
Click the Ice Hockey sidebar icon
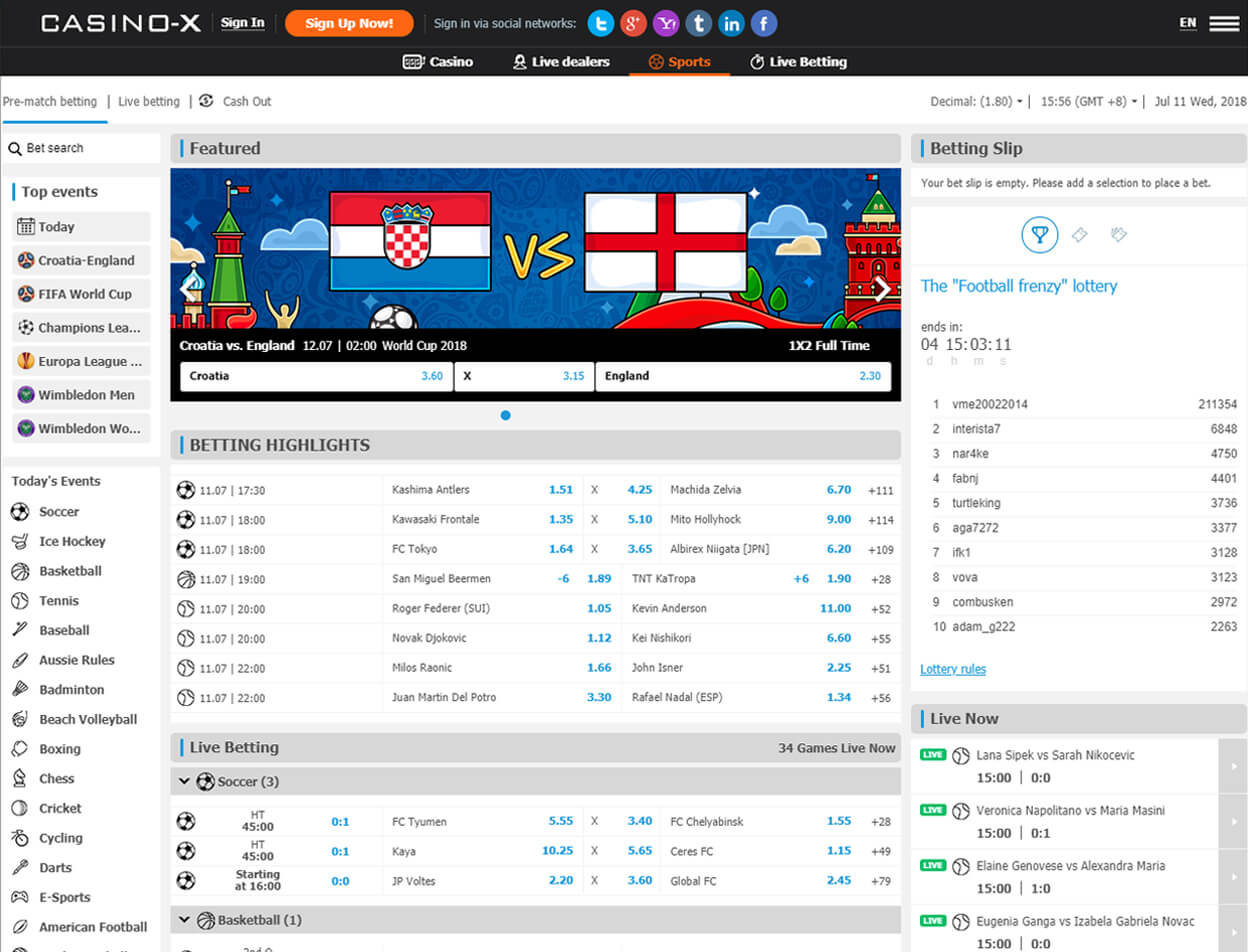tap(20, 541)
